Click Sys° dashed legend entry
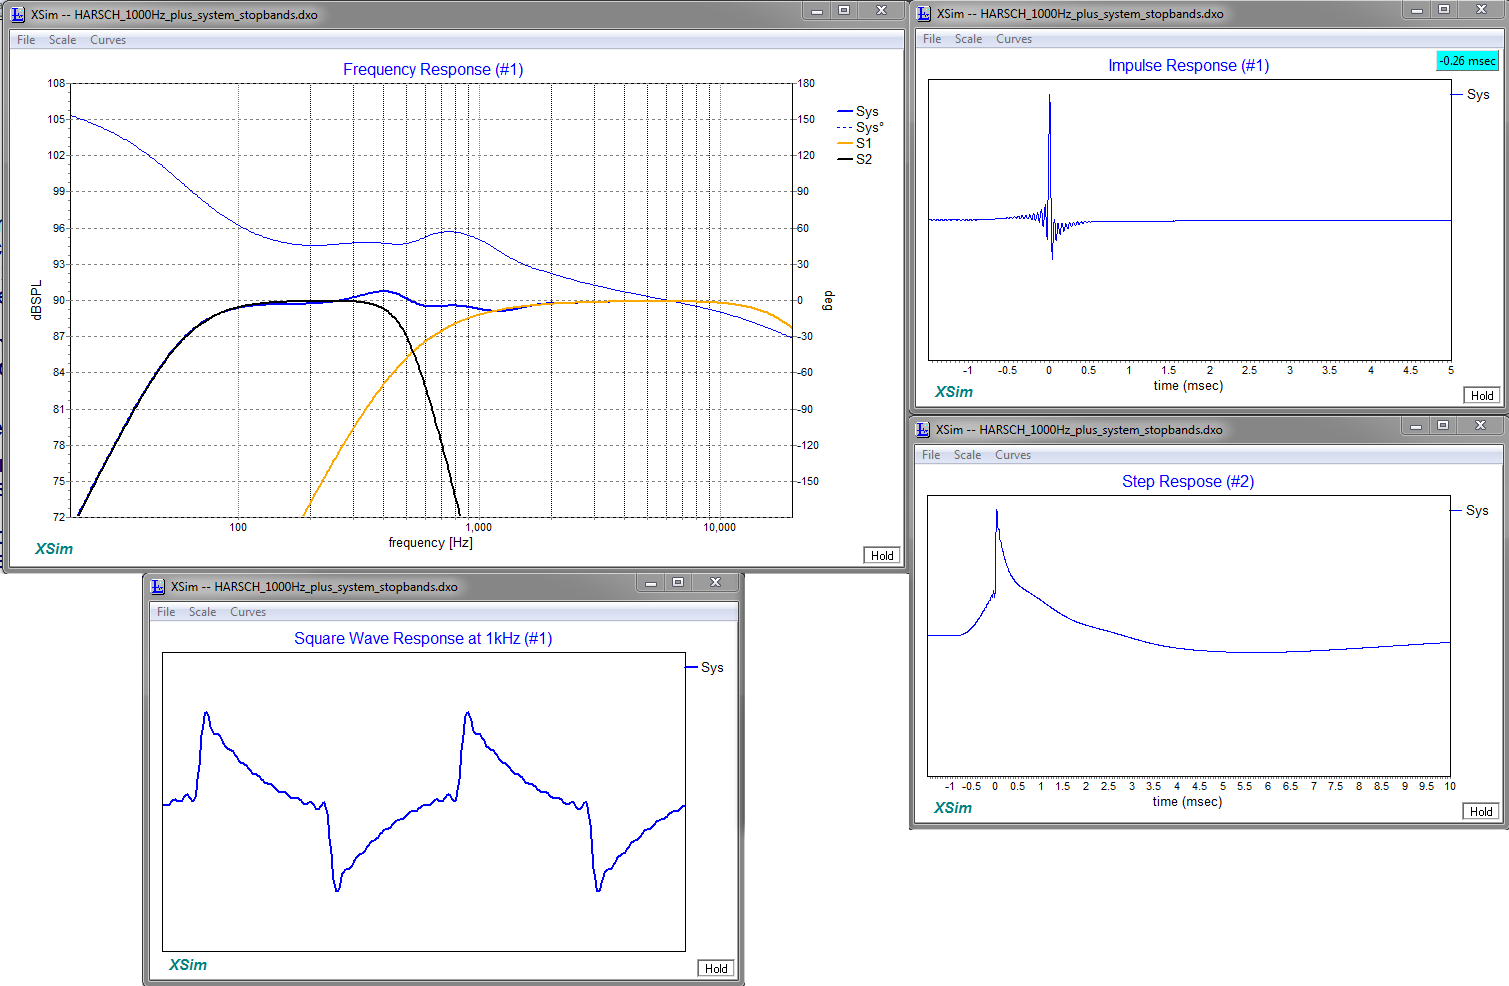Viewport: 1509px width, 986px height. click(860, 128)
